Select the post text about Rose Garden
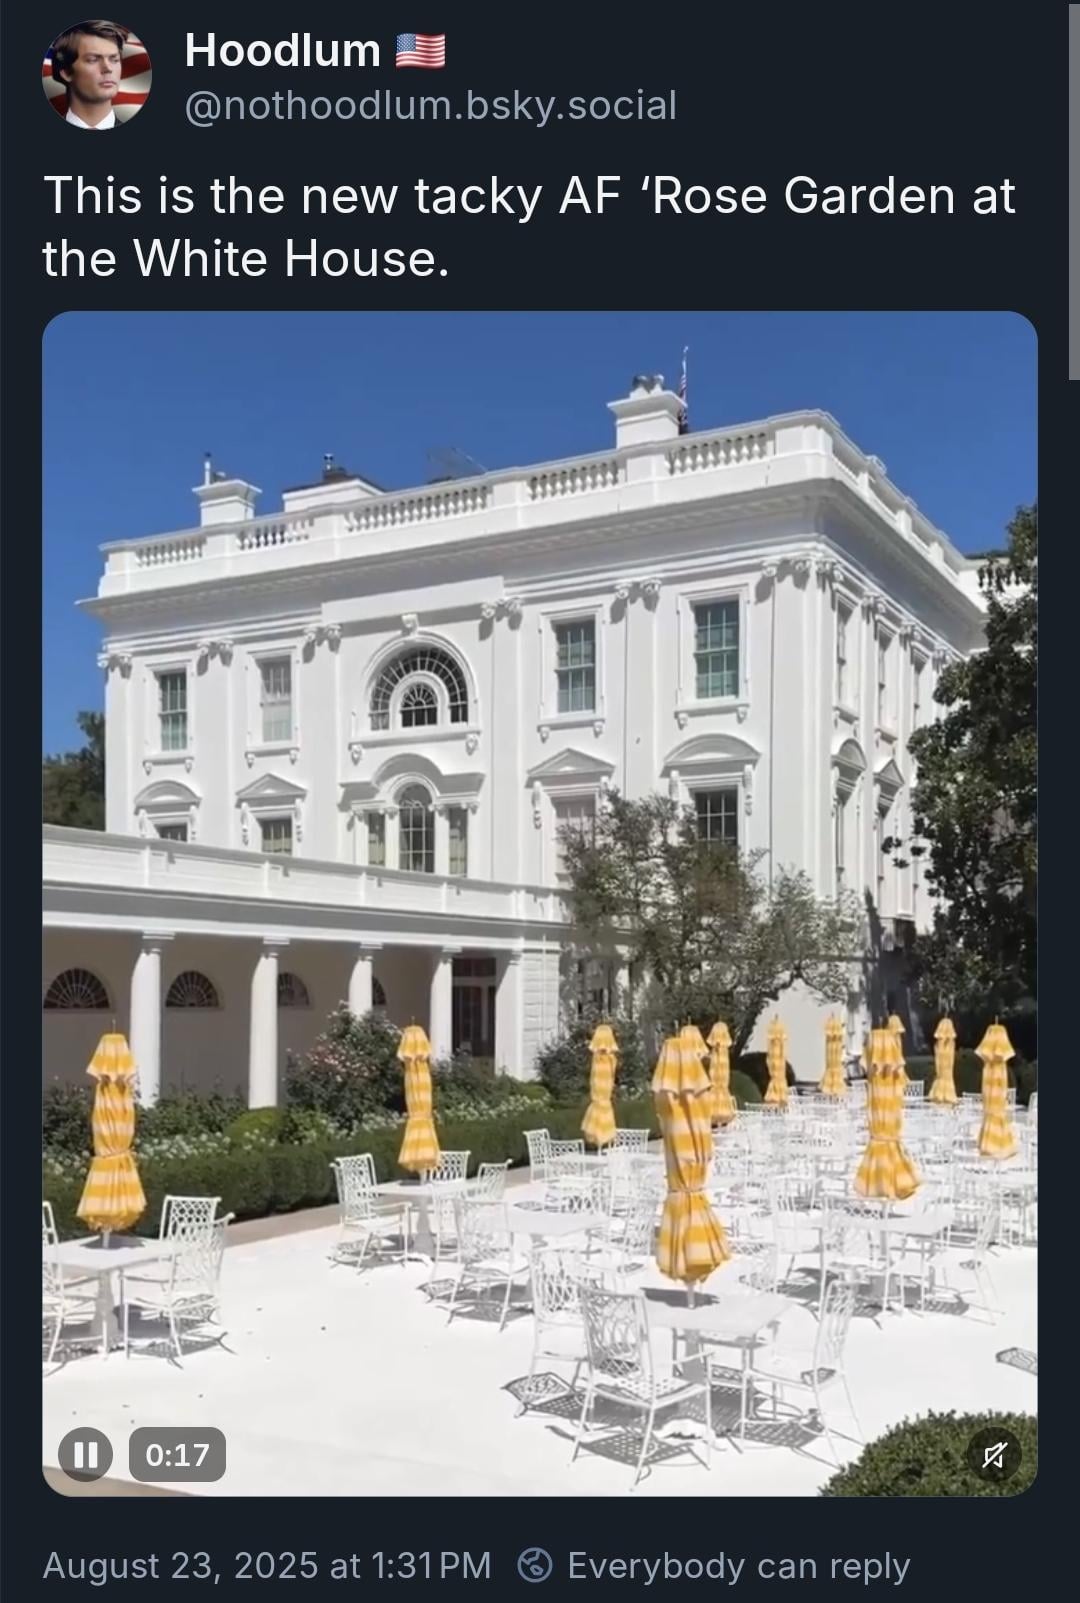Viewport: 1080px width, 1603px height. [x=529, y=227]
